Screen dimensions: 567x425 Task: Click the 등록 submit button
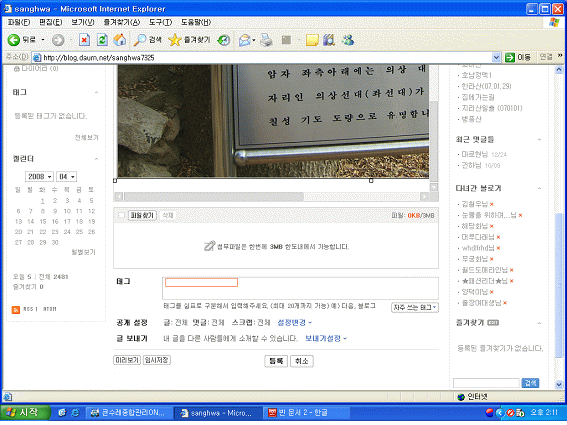pyautogui.click(x=276, y=361)
